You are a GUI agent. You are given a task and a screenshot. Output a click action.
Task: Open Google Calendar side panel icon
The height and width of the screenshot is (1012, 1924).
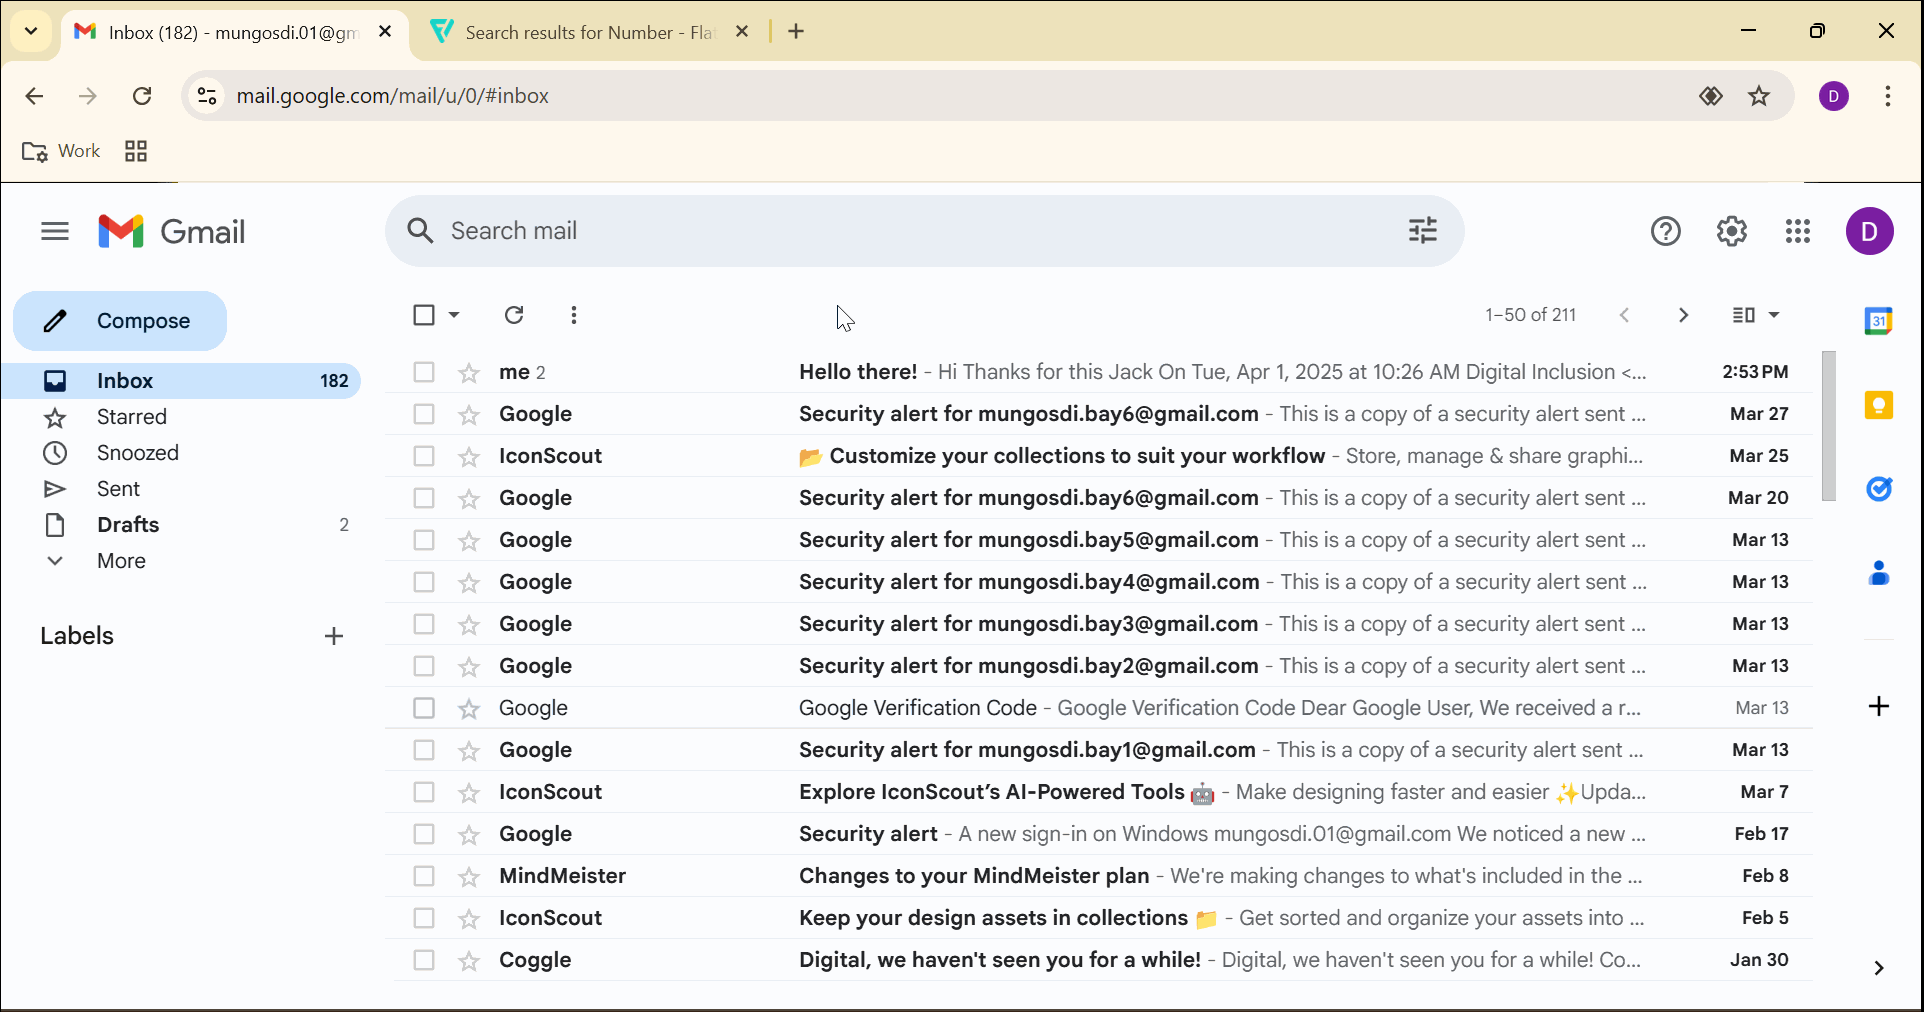click(x=1878, y=321)
